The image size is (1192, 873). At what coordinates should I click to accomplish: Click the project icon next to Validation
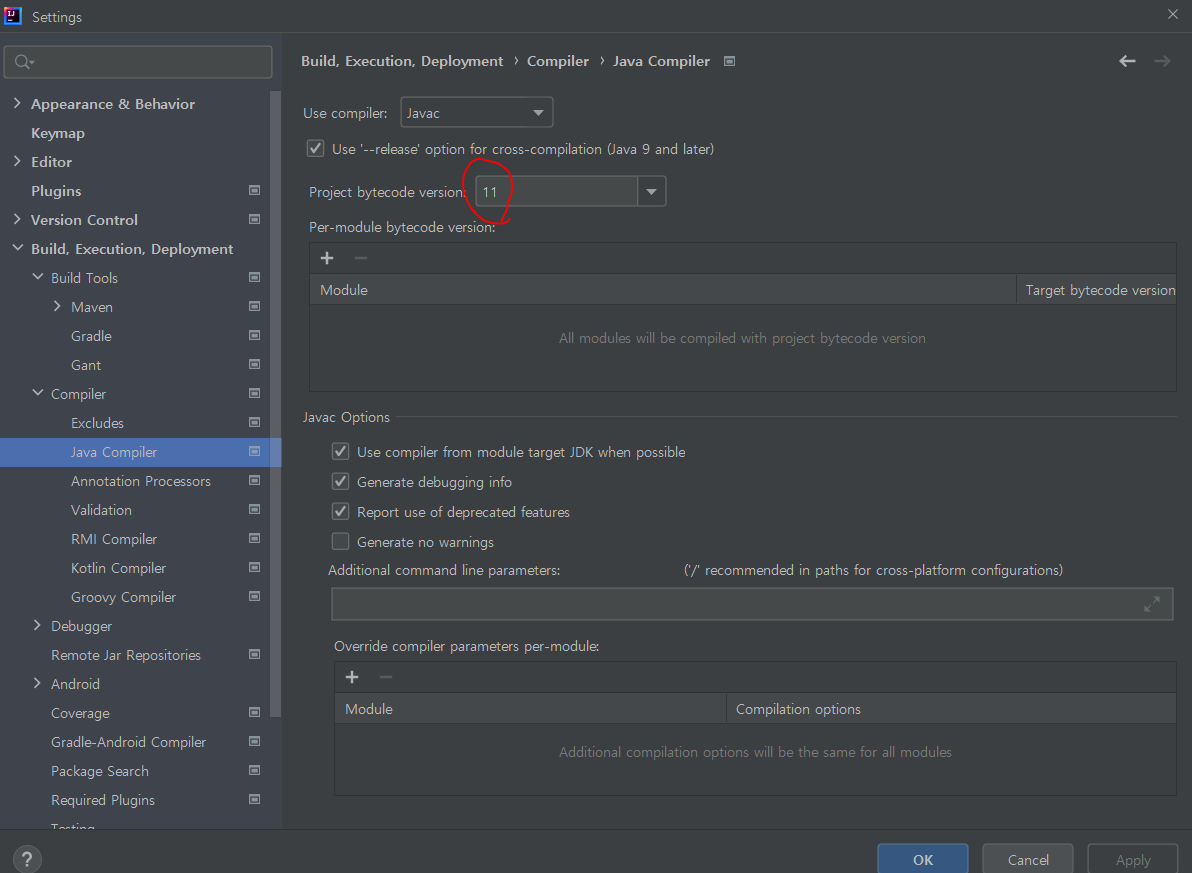(x=255, y=510)
